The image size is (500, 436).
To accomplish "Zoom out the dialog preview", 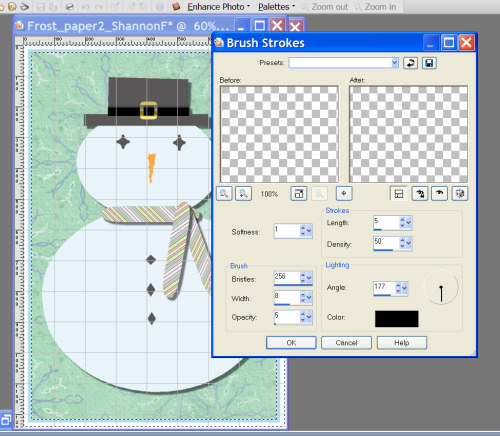I will coord(224,193).
